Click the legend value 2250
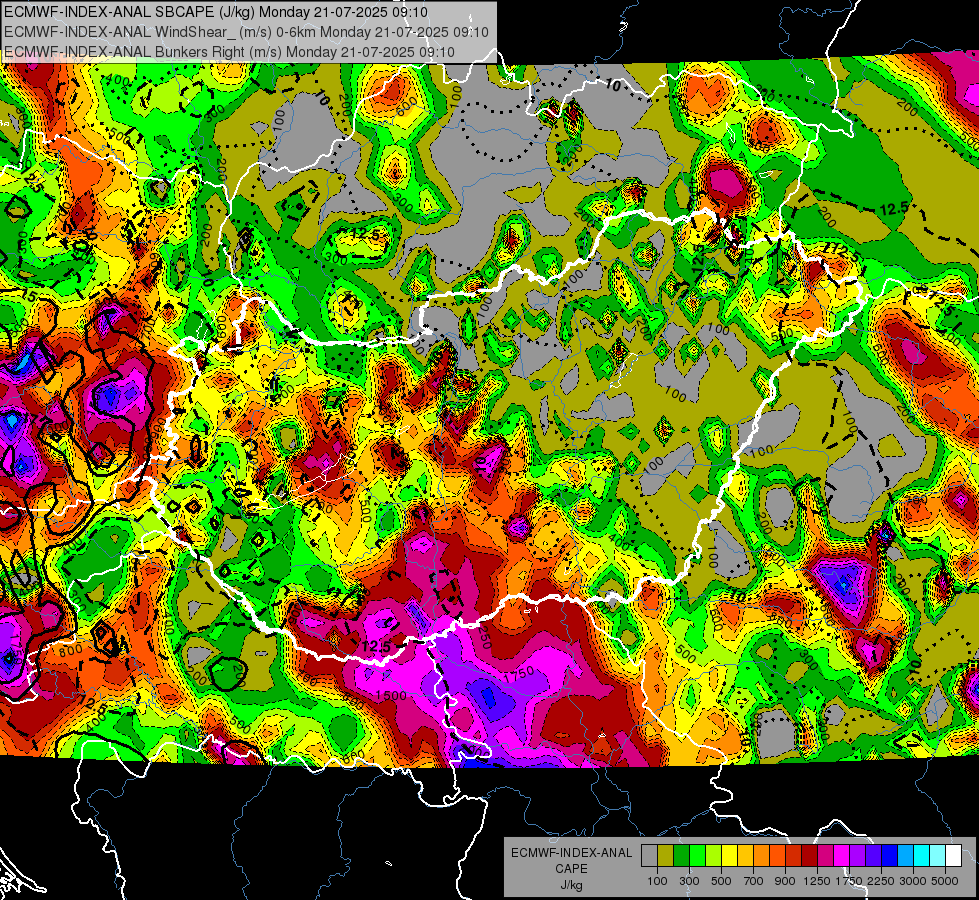 point(880,881)
